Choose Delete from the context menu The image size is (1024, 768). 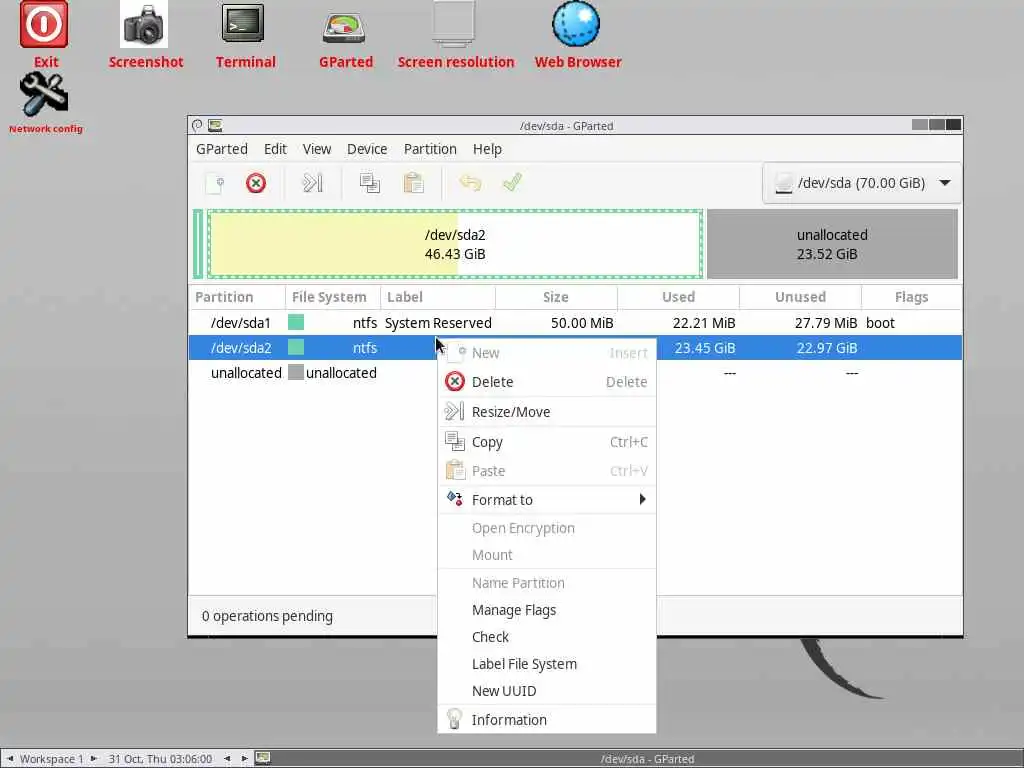pos(547,382)
